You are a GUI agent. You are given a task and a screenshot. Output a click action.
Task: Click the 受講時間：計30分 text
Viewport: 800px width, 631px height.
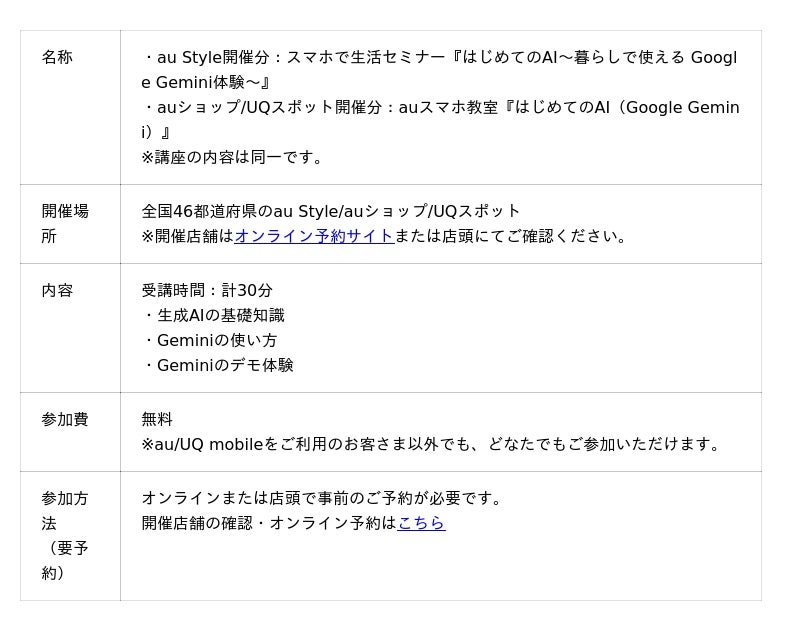click(x=207, y=291)
